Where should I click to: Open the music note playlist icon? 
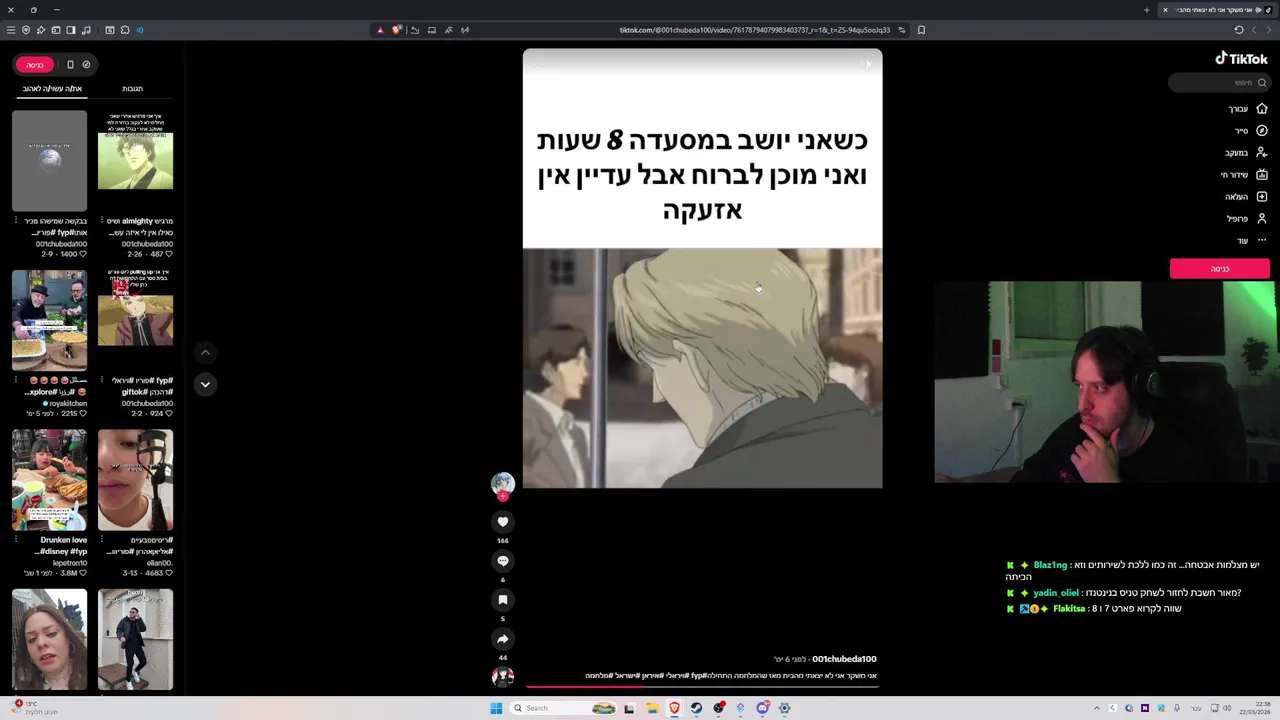[x=86, y=30]
